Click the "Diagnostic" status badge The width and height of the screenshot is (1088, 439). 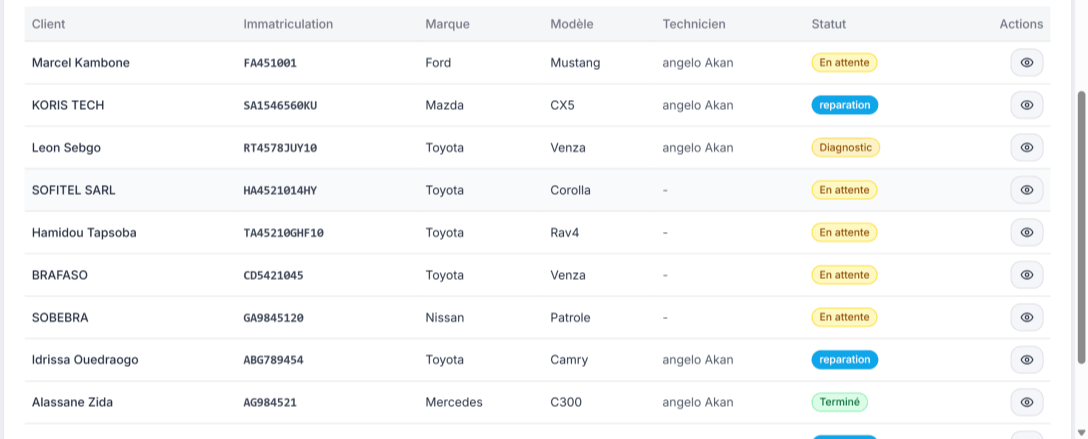tap(845, 148)
